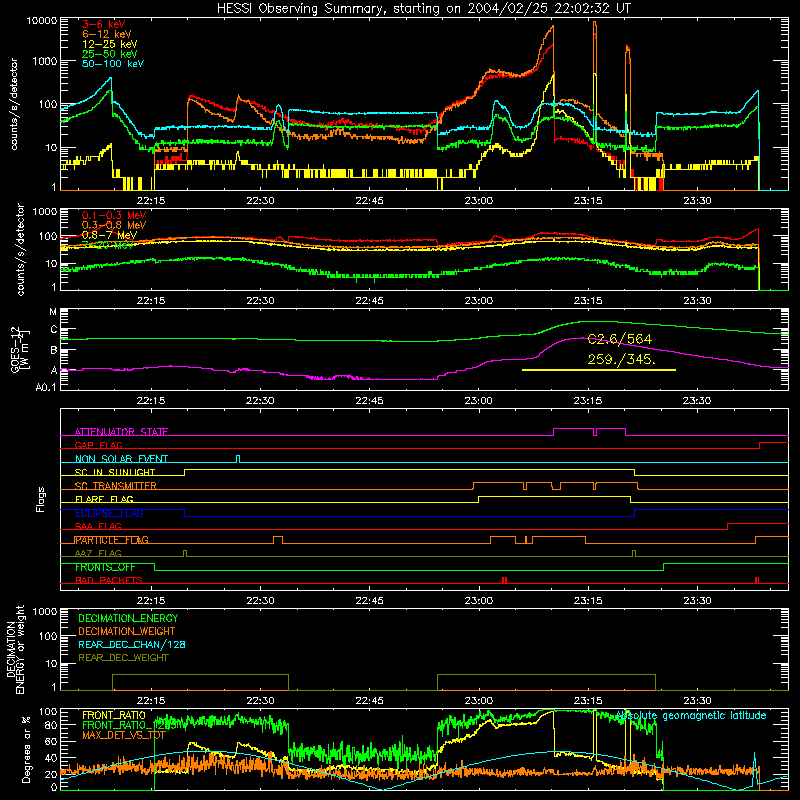Click the yellow flare duration bar in the GOES panel
Viewport: 800px width, 800px height.
click(599, 370)
